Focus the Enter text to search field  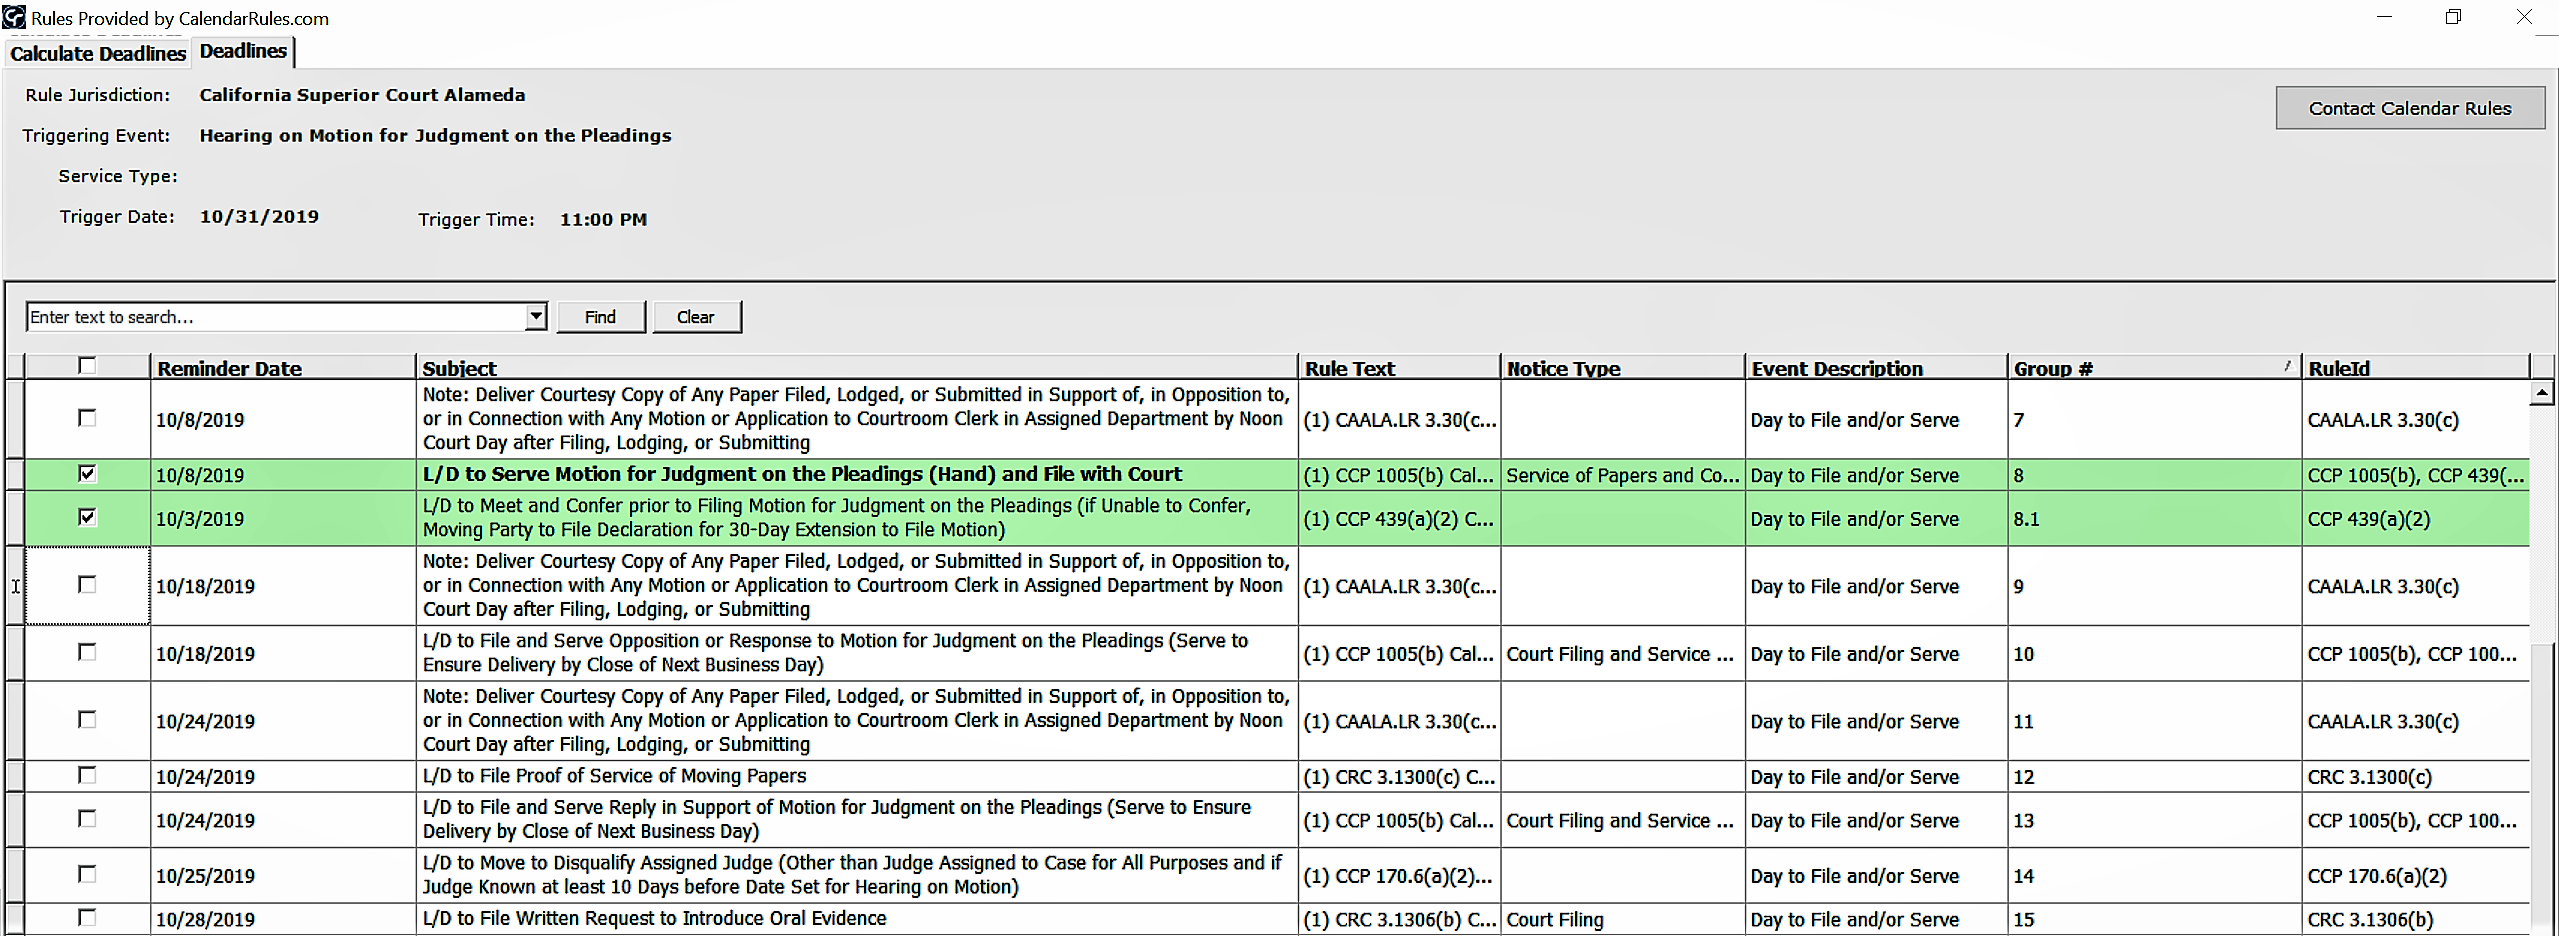tap(276, 317)
